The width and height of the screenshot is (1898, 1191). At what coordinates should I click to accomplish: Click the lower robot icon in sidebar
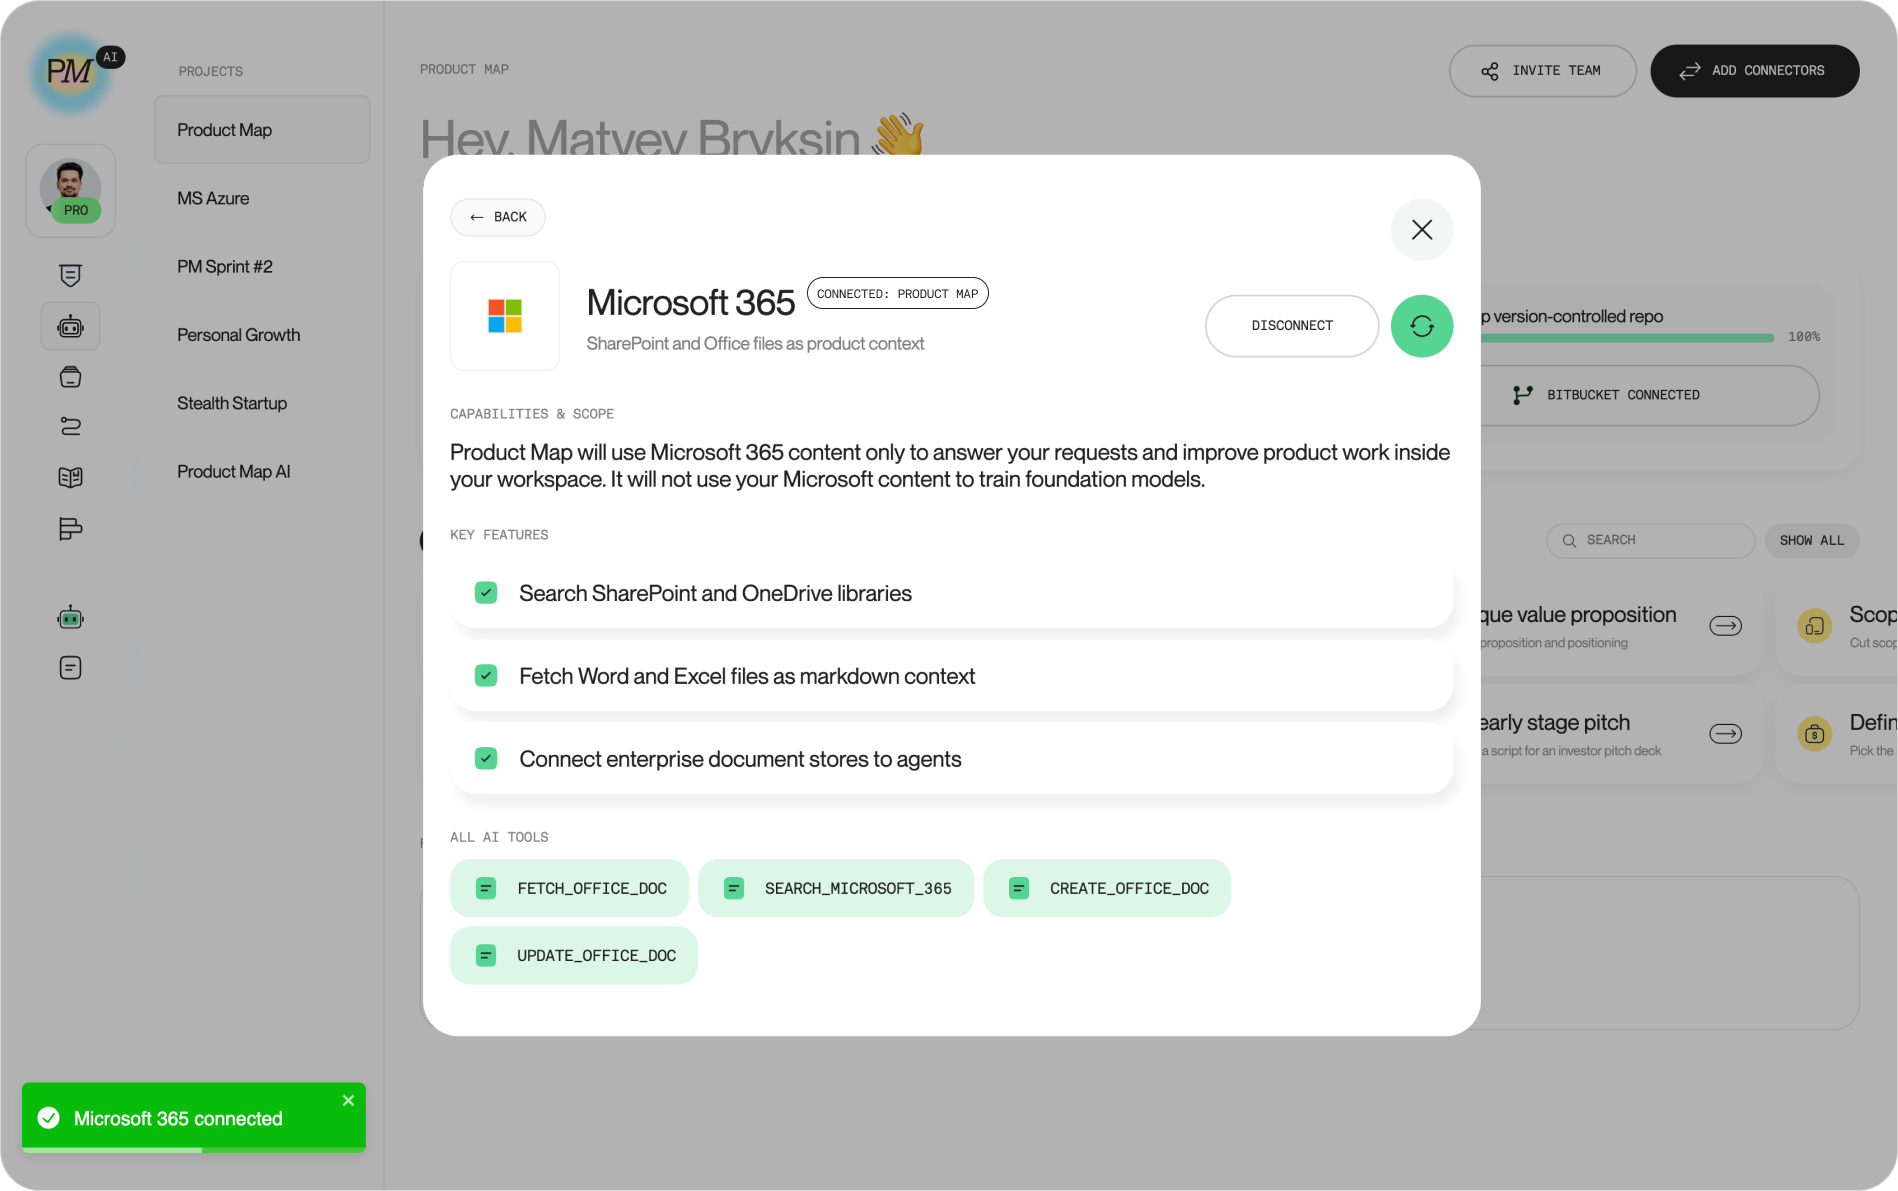pyautogui.click(x=70, y=617)
